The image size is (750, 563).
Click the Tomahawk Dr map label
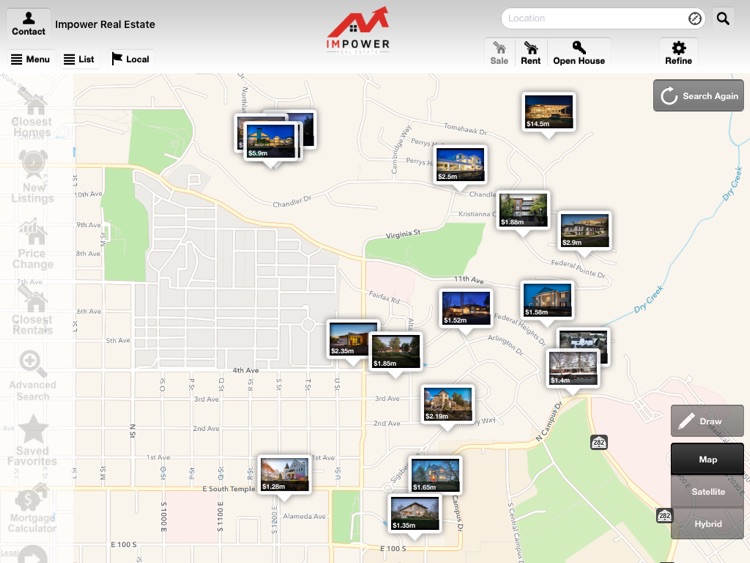click(x=465, y=128)
